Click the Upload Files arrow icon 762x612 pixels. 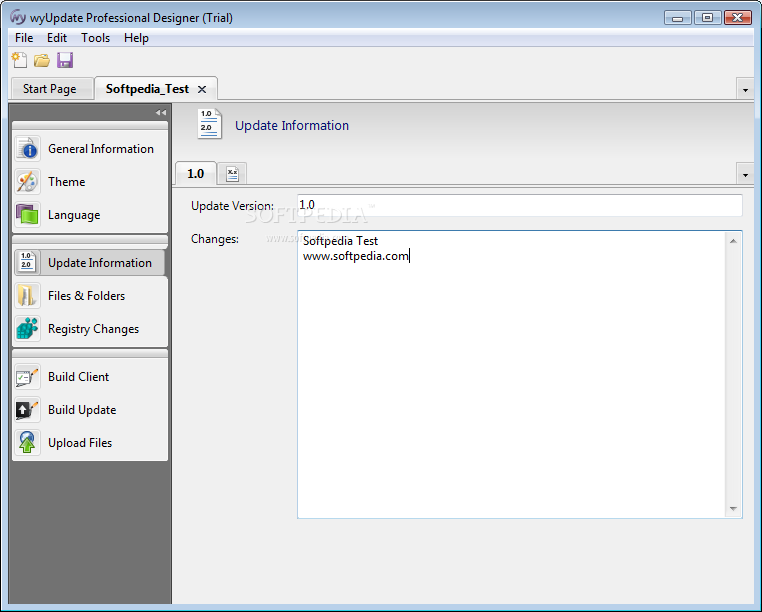coord(27,443)
